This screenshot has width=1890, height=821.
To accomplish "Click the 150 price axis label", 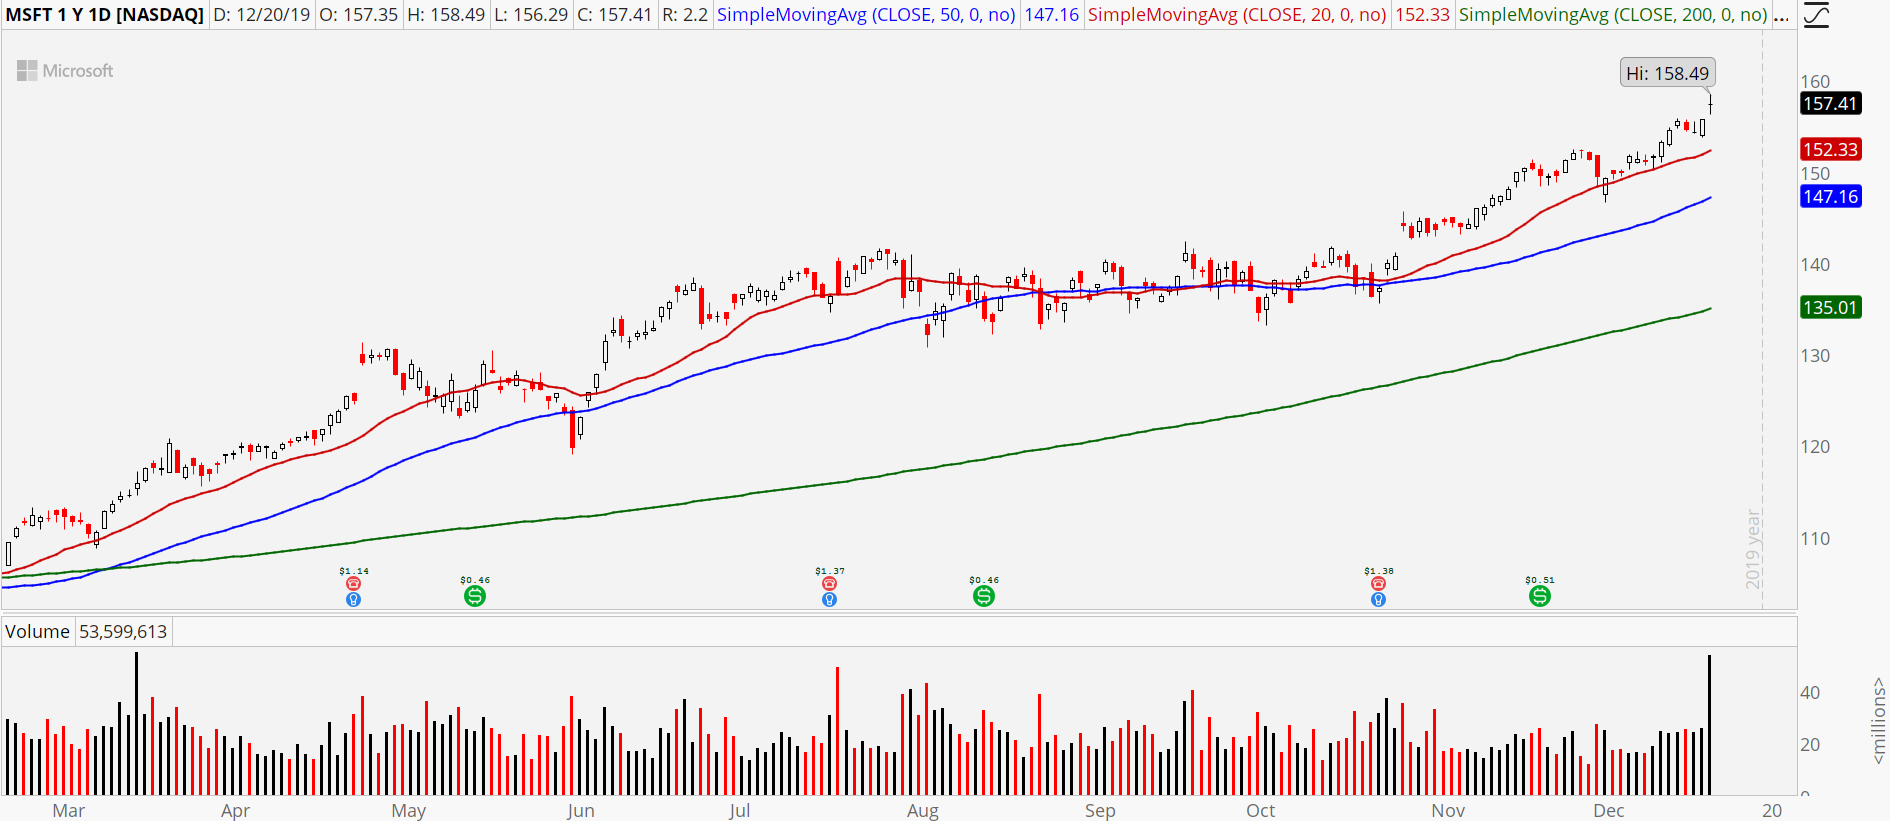I will point(1815,174).
